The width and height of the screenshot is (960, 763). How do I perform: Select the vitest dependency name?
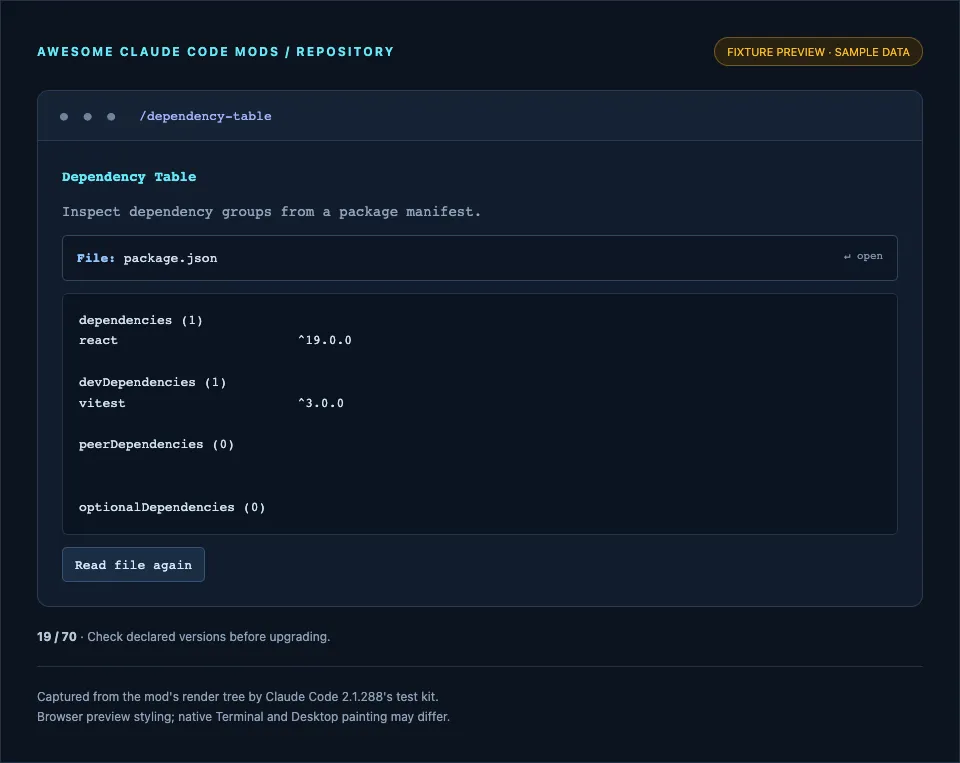[x=102, y=404]
